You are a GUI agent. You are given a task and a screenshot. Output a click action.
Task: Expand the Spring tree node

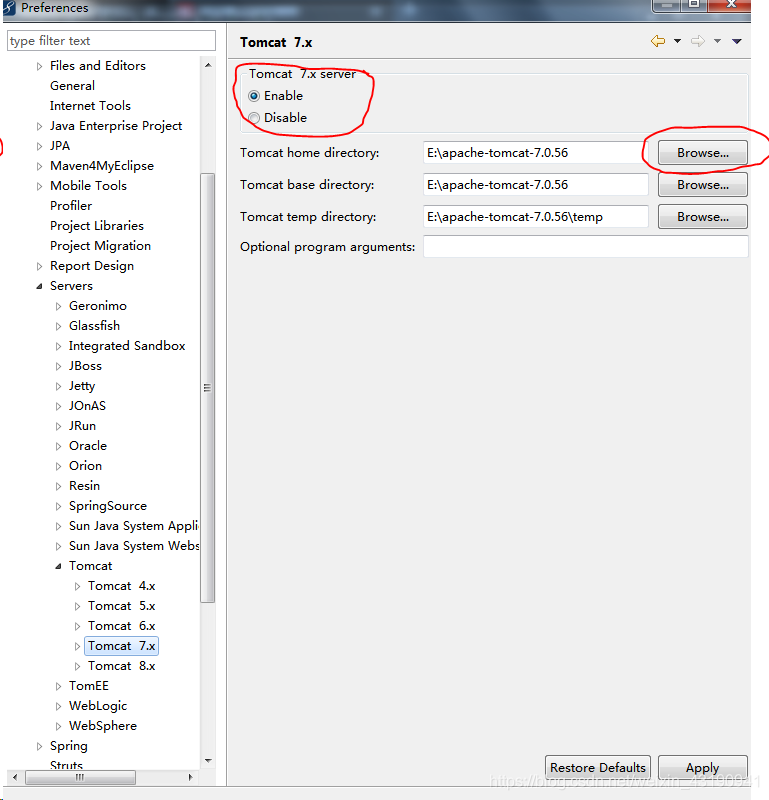[39, 746]
